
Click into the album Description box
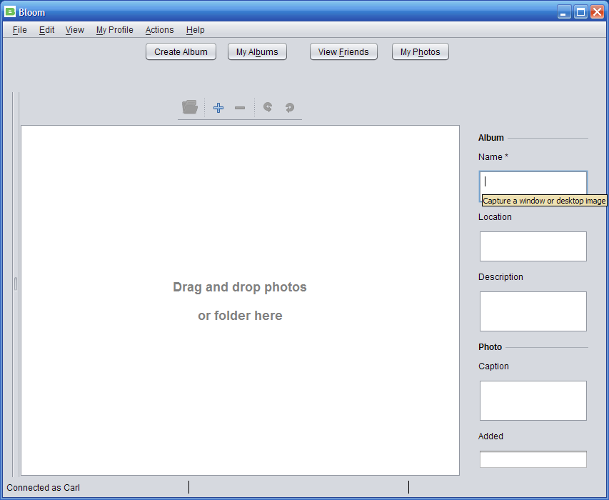click(533, 311)
